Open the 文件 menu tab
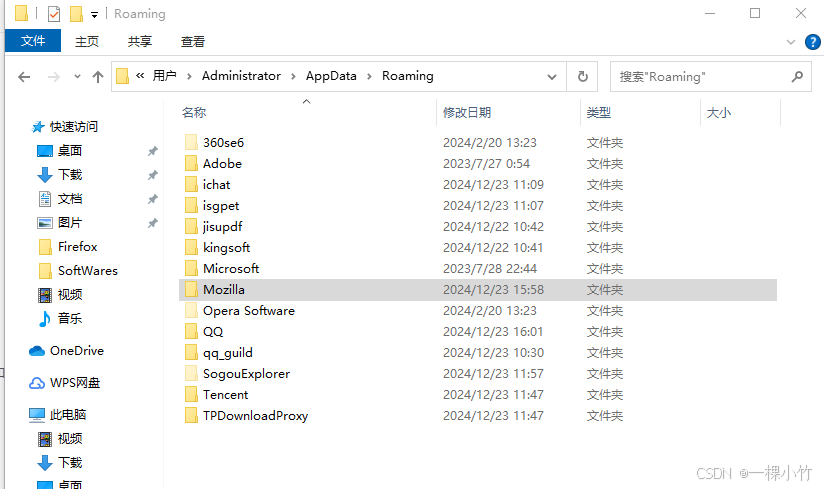The height and width of the screenshot is (489, 824). (33, 41)
